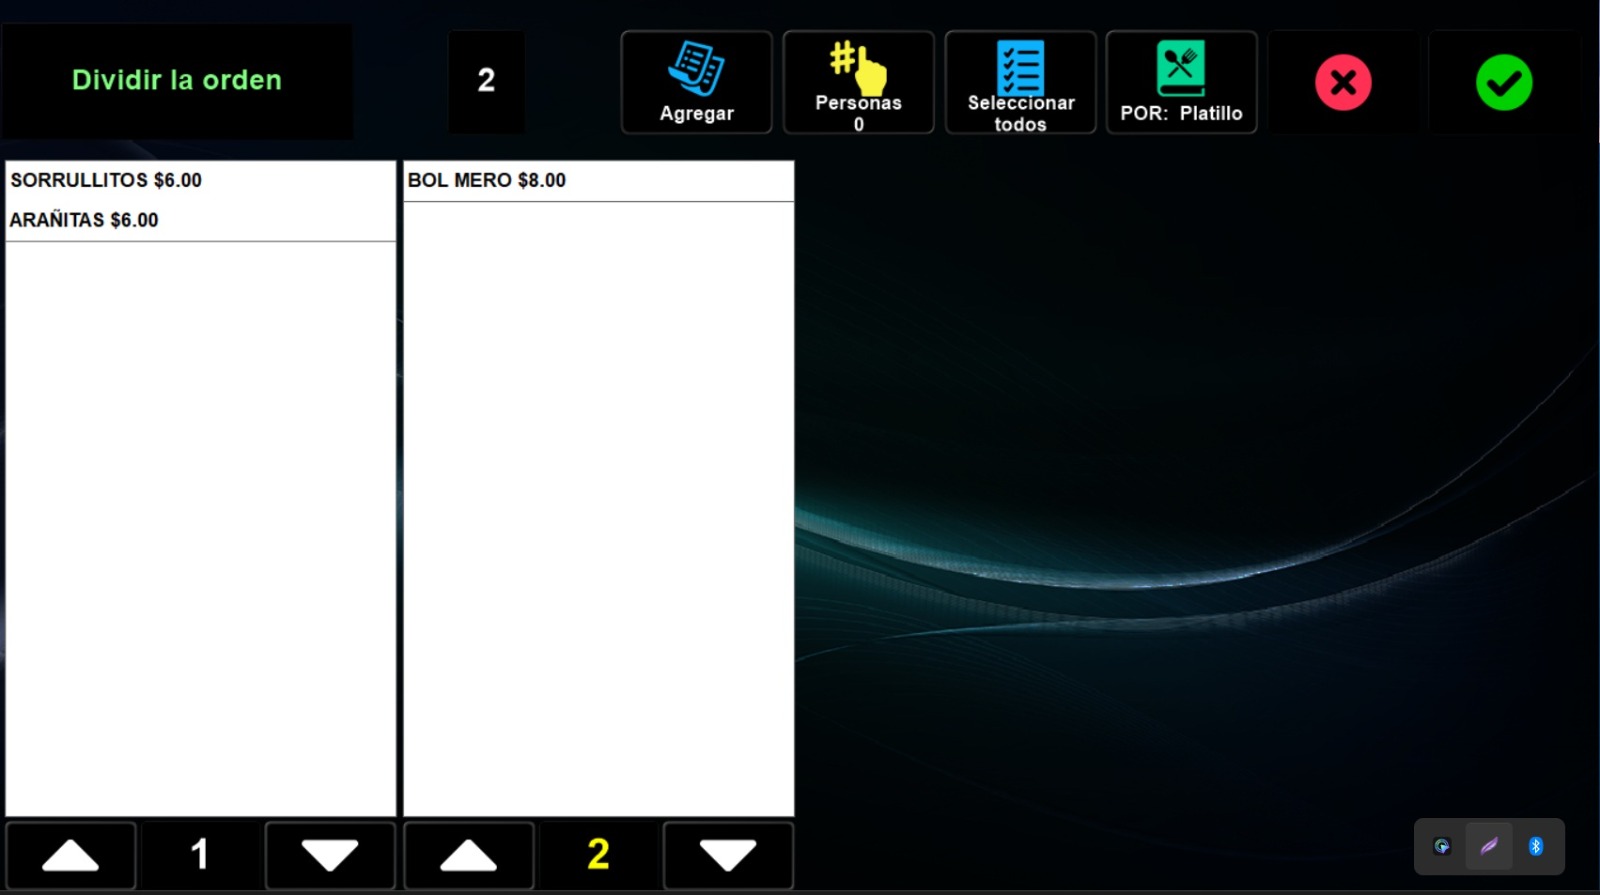Select the ARAÑITAS $6.00 item
The height and width of the screenshot is (895, 1600).
85,220
